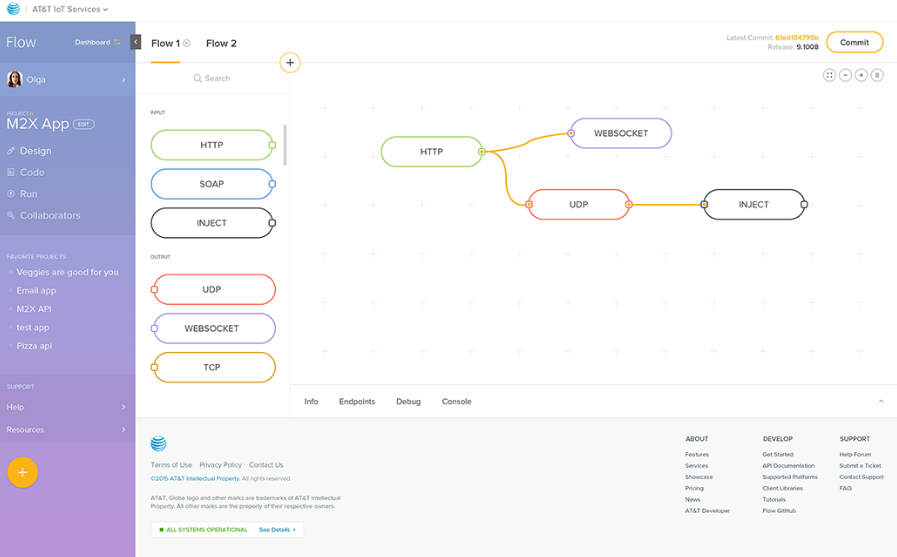Open Code in the sidebar
The width and height of the screenshot is (897, 557).
[x=32, y=172]
